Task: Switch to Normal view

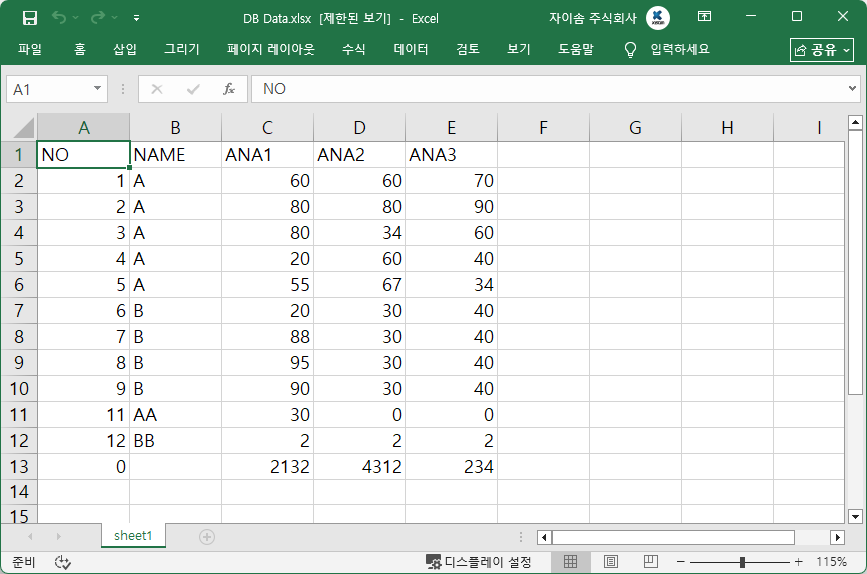Action: pos(571,562)
